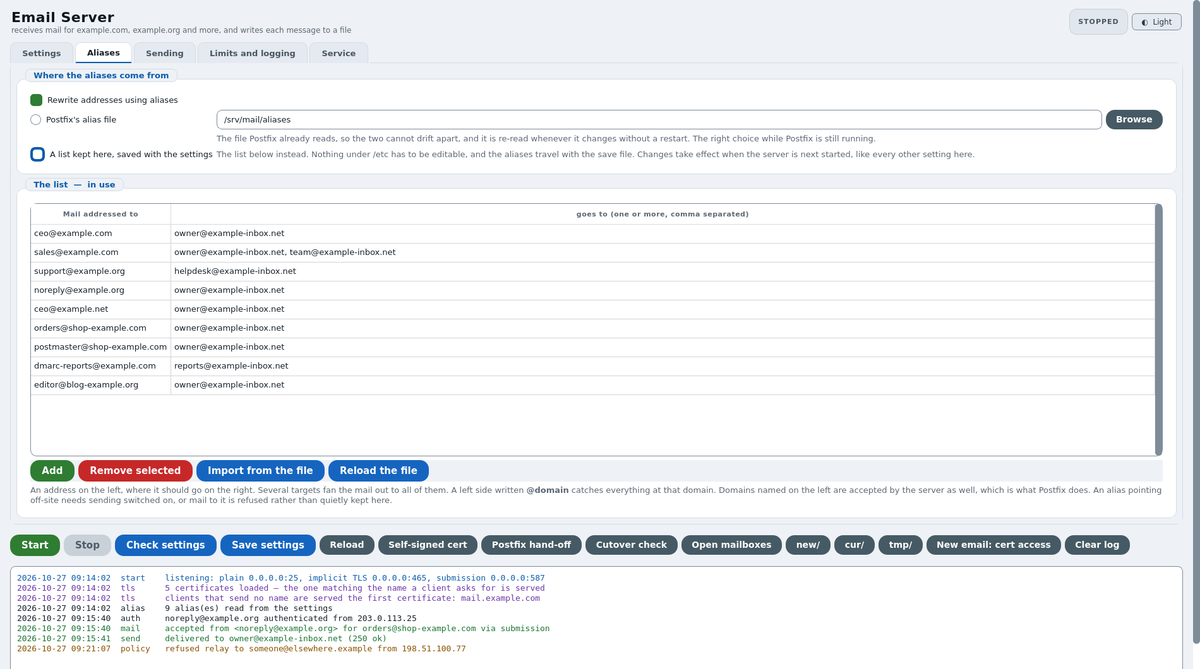
Task: Click the 'Mail addressed to' column header
Action: pos(100,214)
